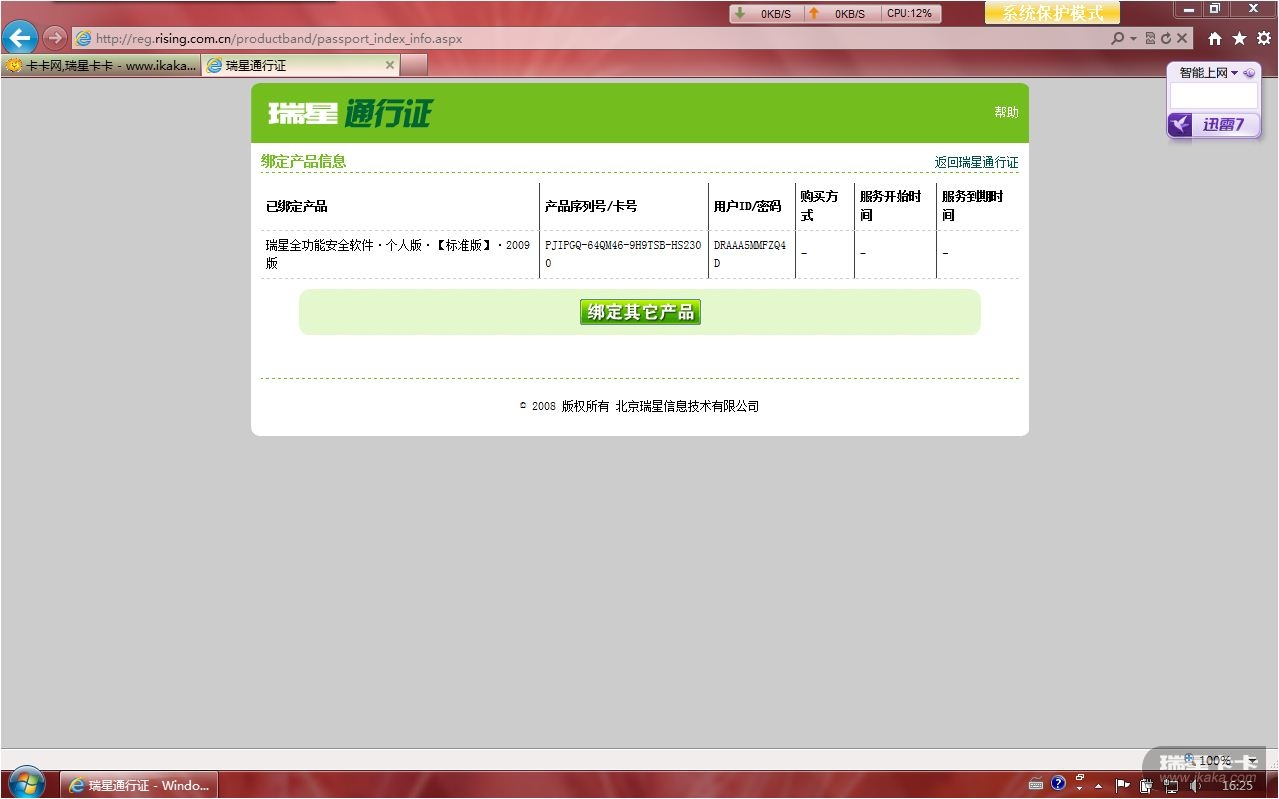Click the 瑞星通行证 logo
The image size is (1279, 799).
pos(350,113)
